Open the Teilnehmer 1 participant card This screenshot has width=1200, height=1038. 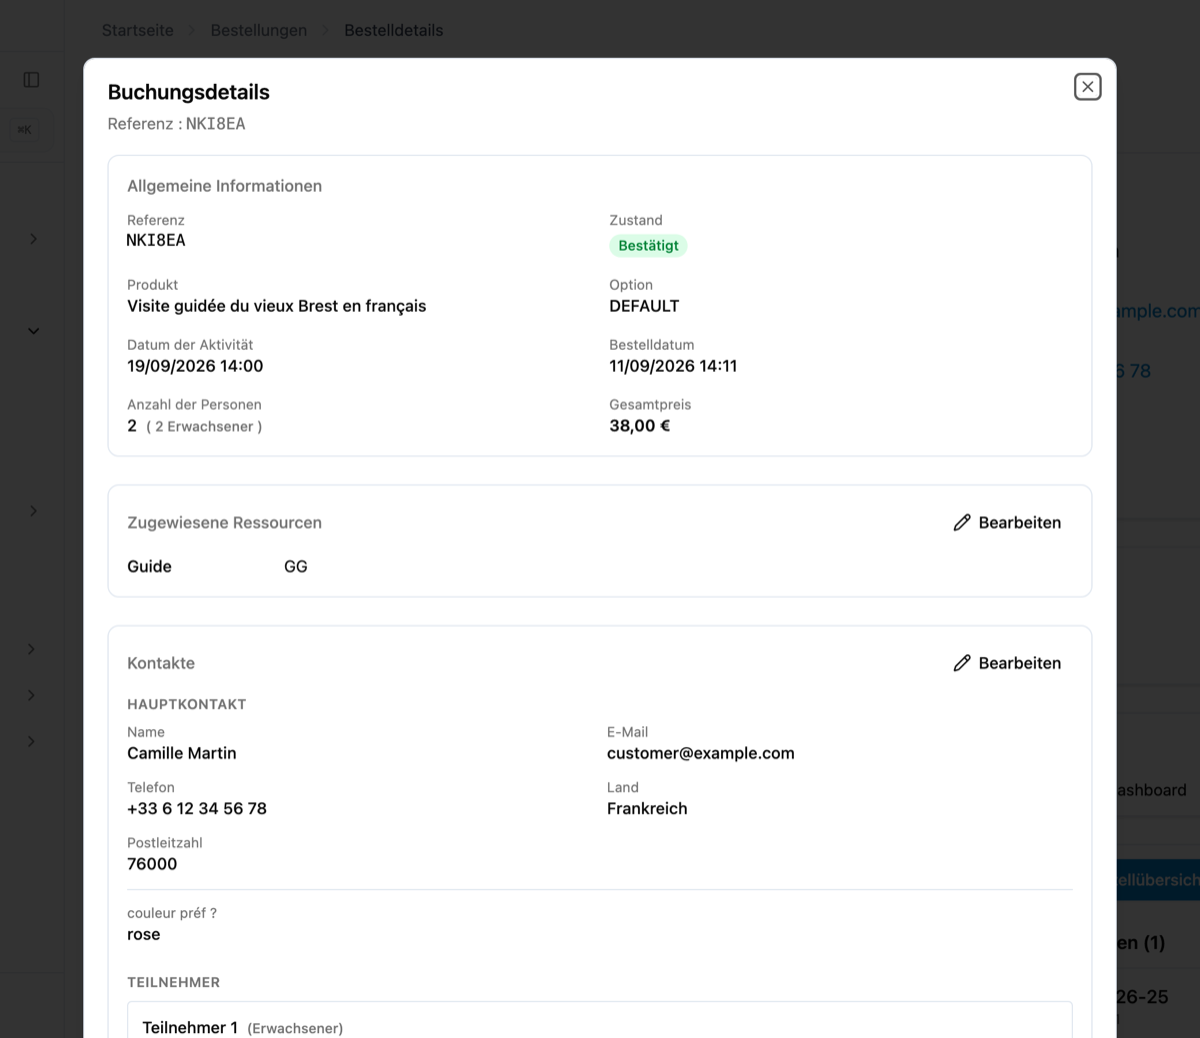tap(600, 1020)
